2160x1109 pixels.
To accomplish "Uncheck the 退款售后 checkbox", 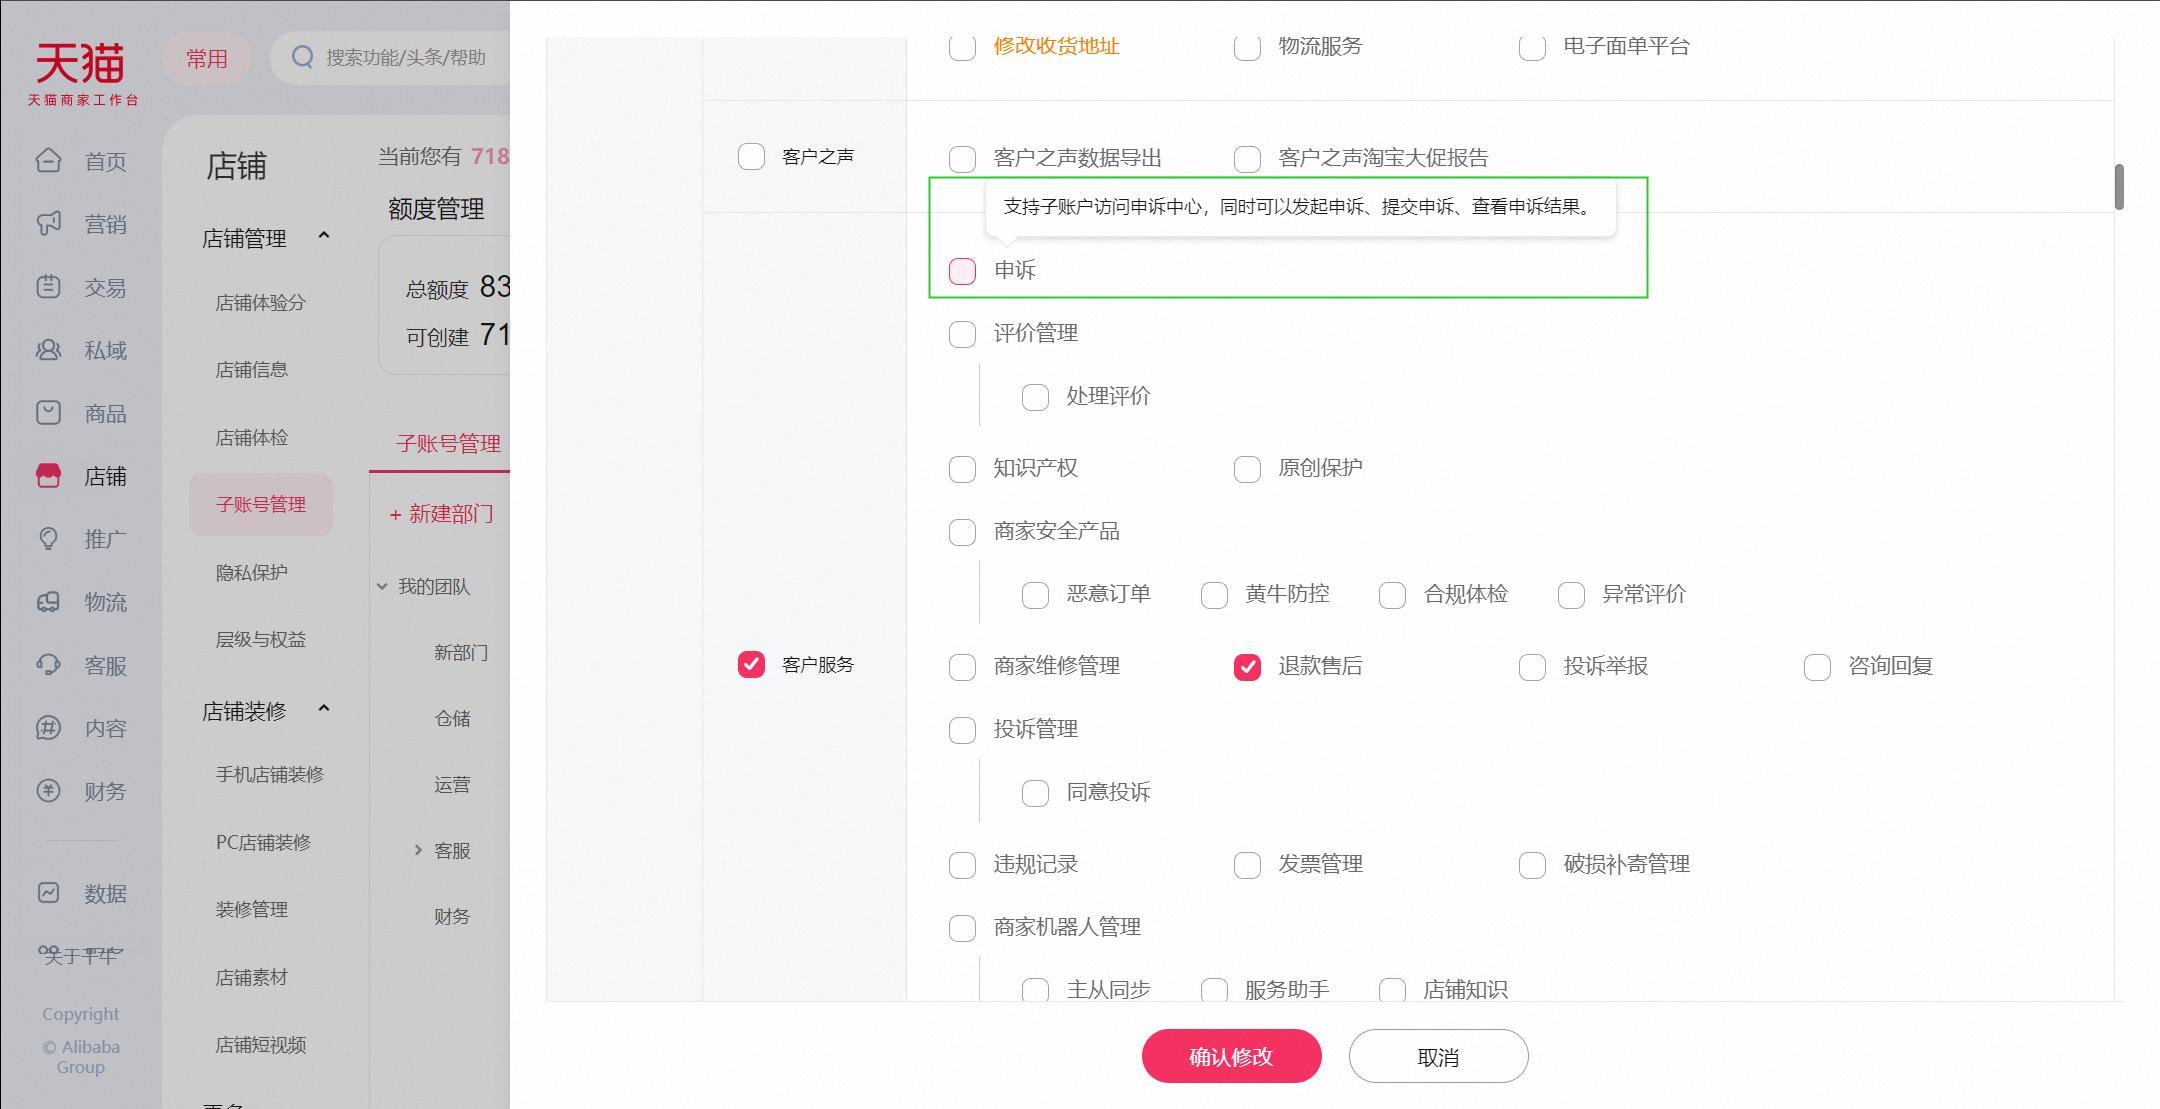I will (1247, 667).
